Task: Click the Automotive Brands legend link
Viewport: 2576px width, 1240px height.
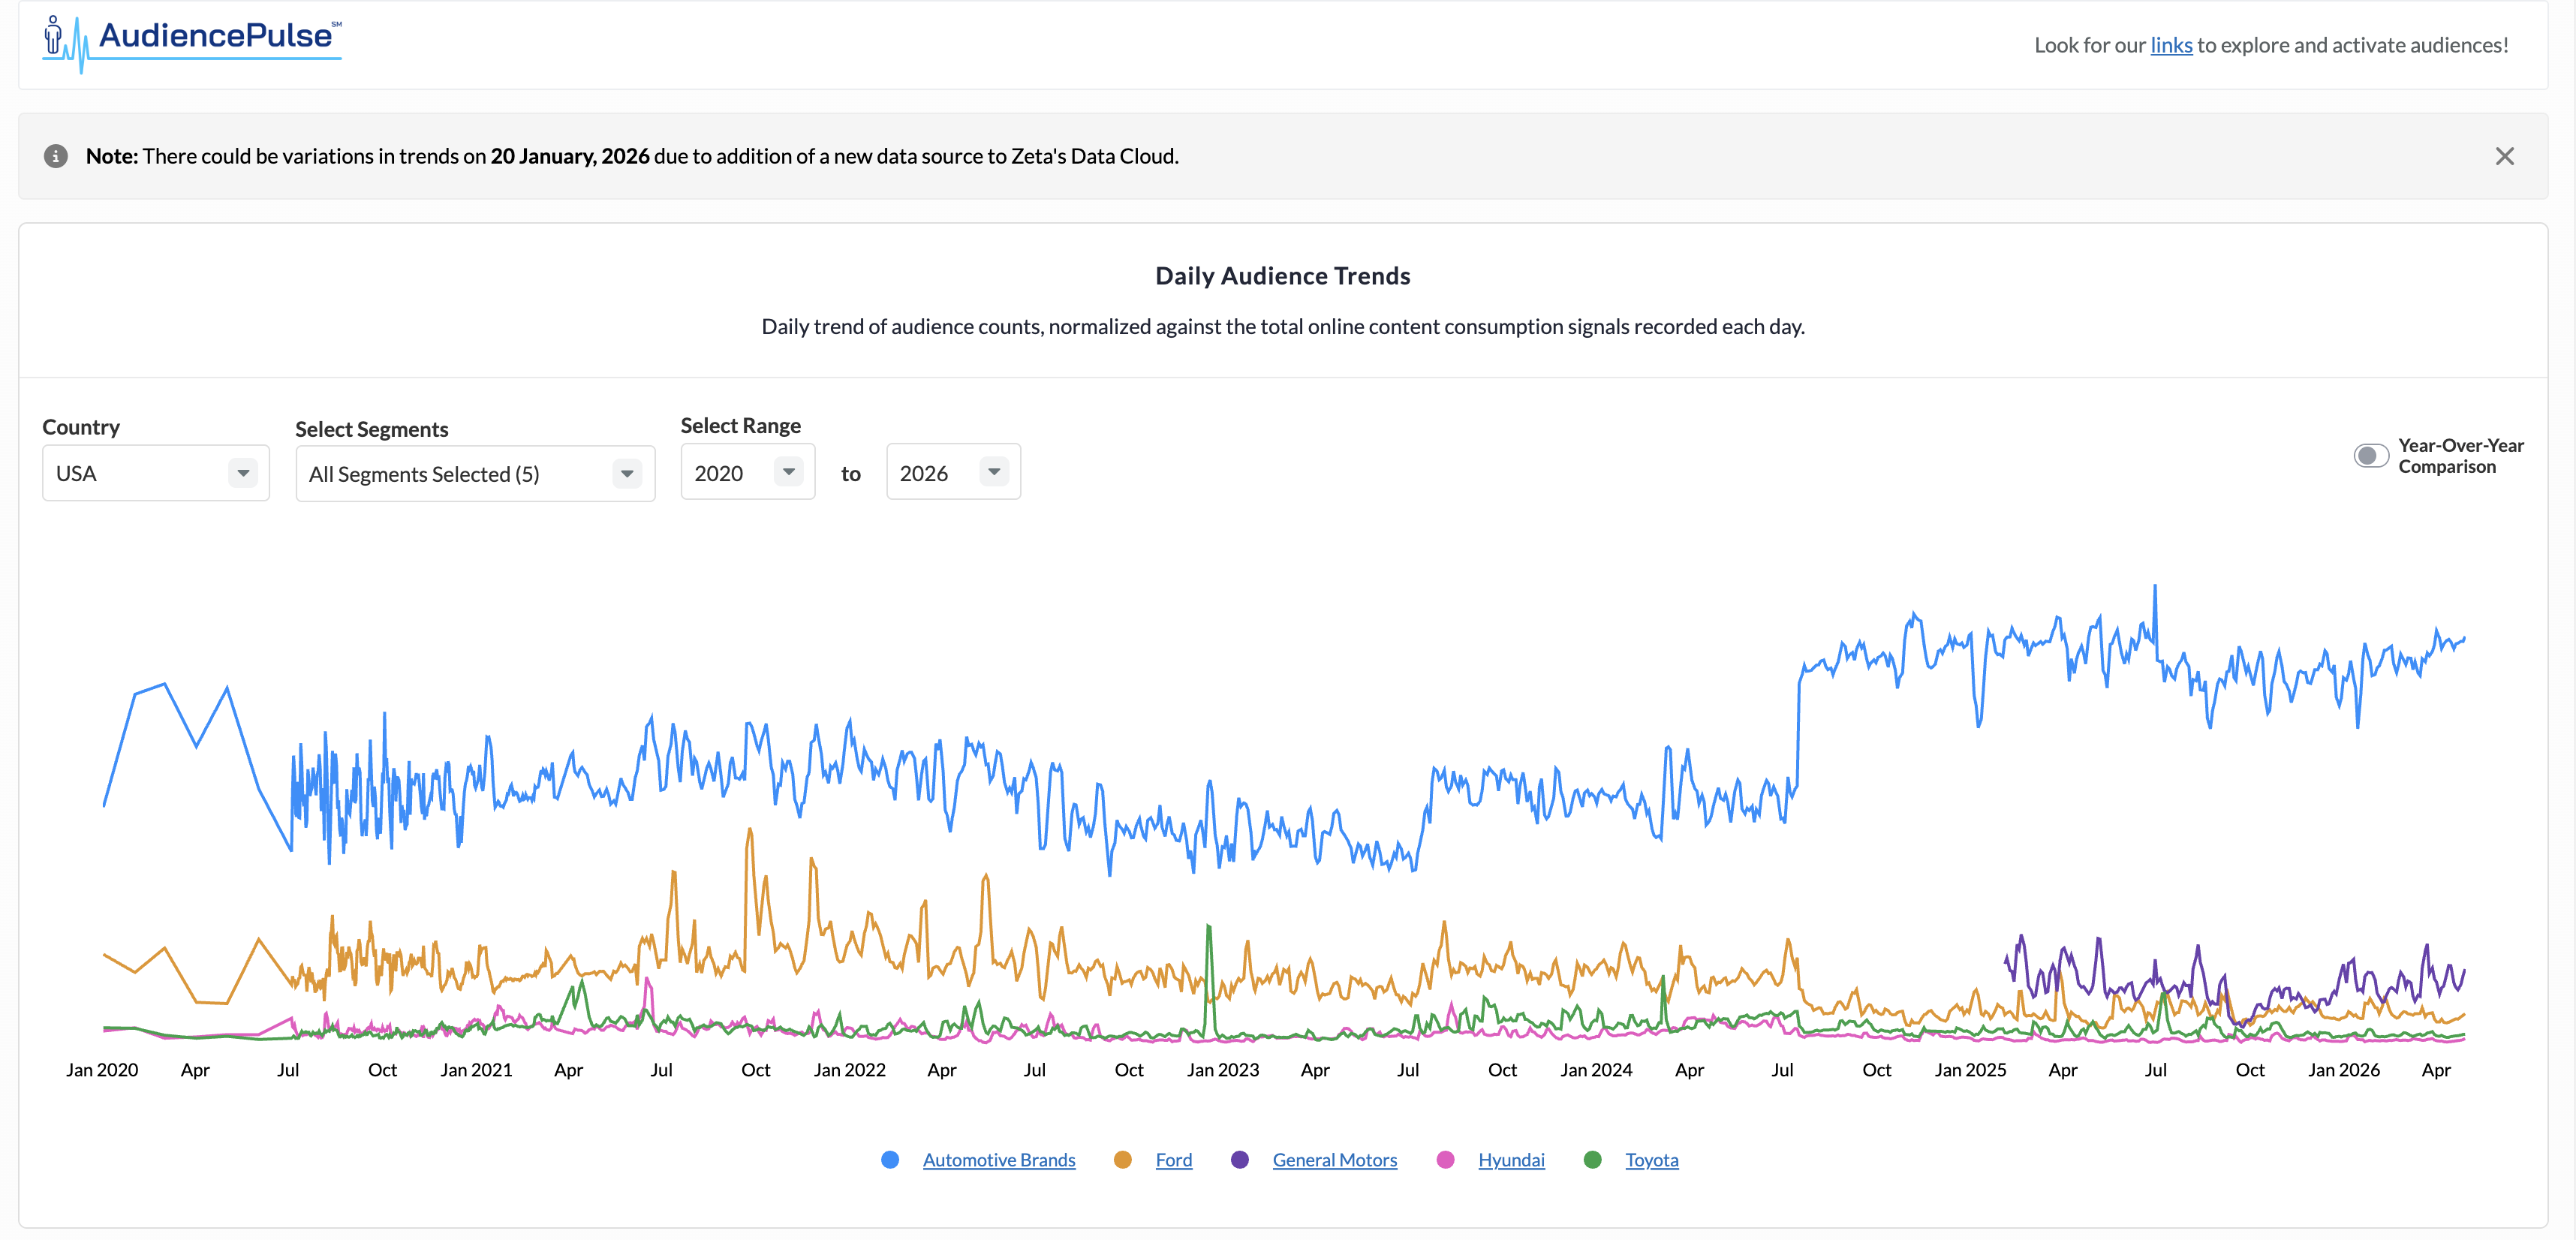Action: (999, 1160)
